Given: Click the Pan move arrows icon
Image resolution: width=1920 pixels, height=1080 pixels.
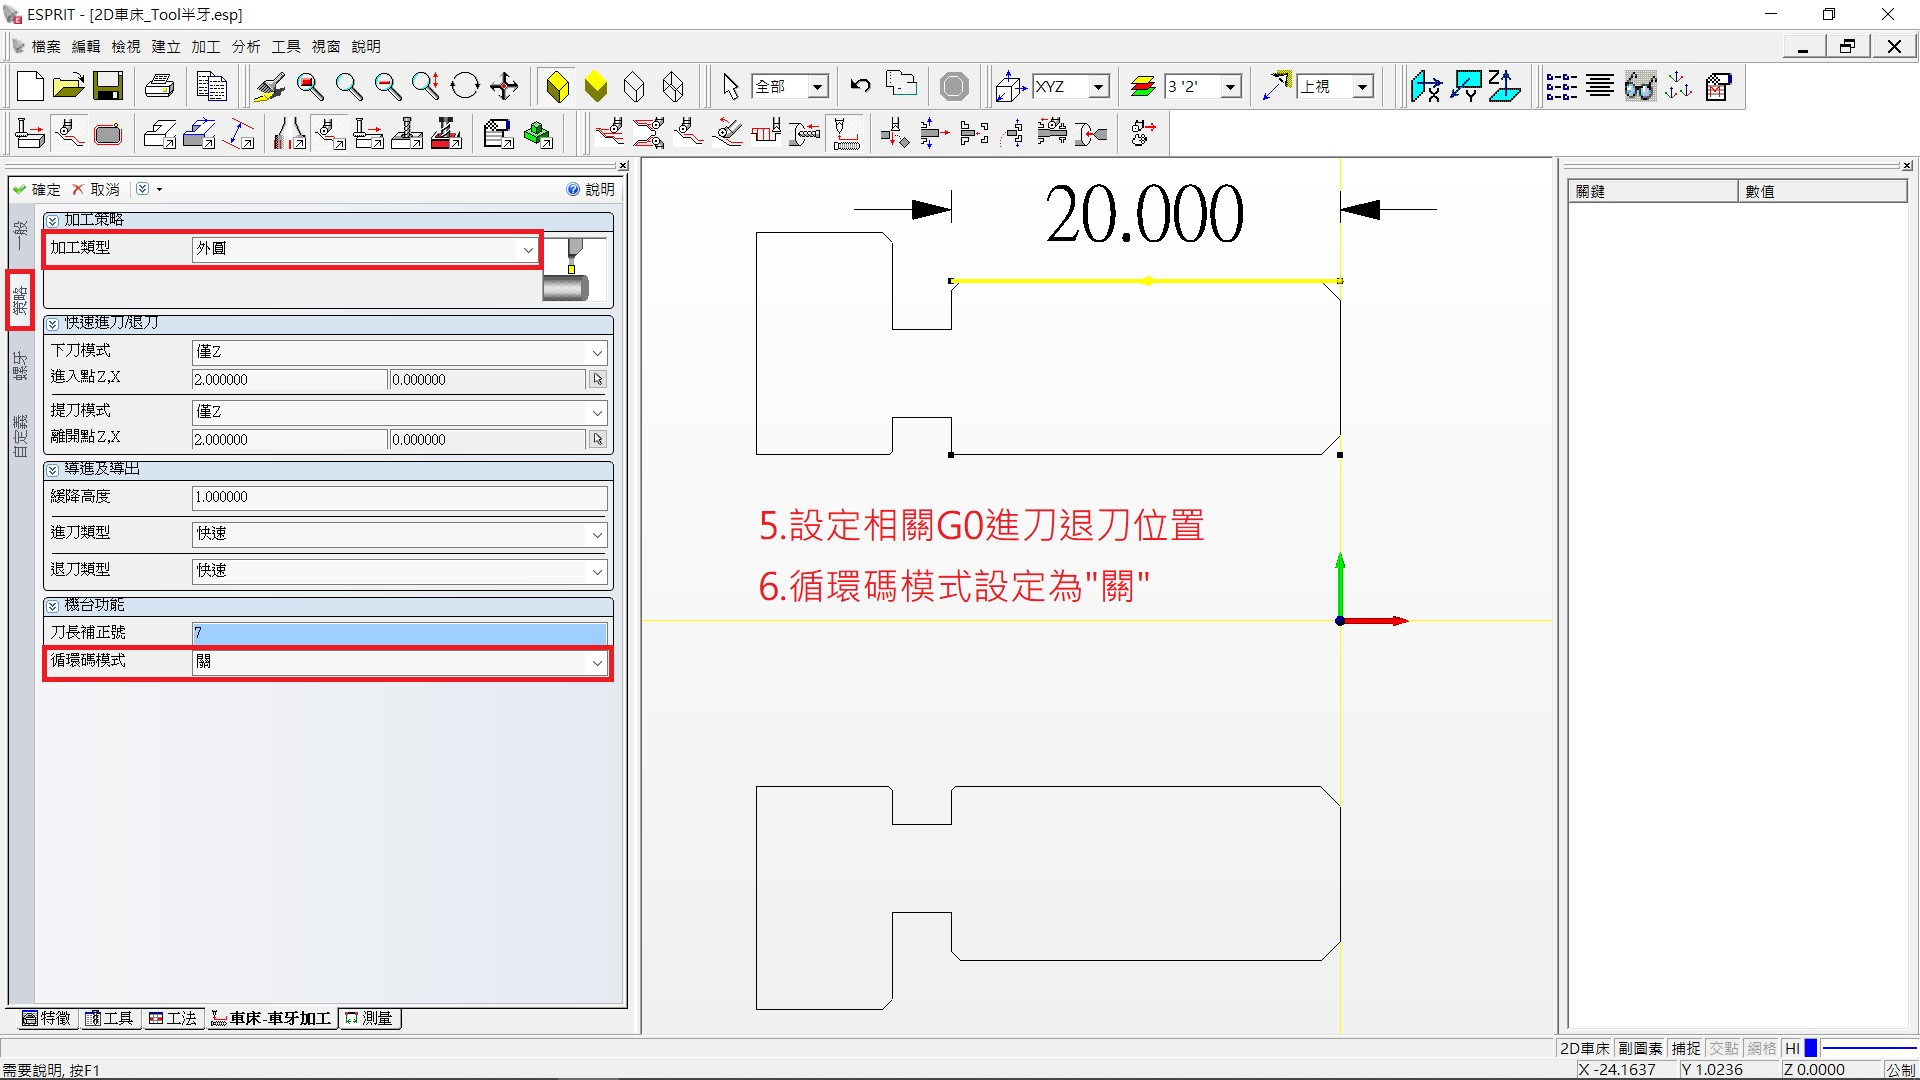Looking at the screenshot, I should coord(504,87).
